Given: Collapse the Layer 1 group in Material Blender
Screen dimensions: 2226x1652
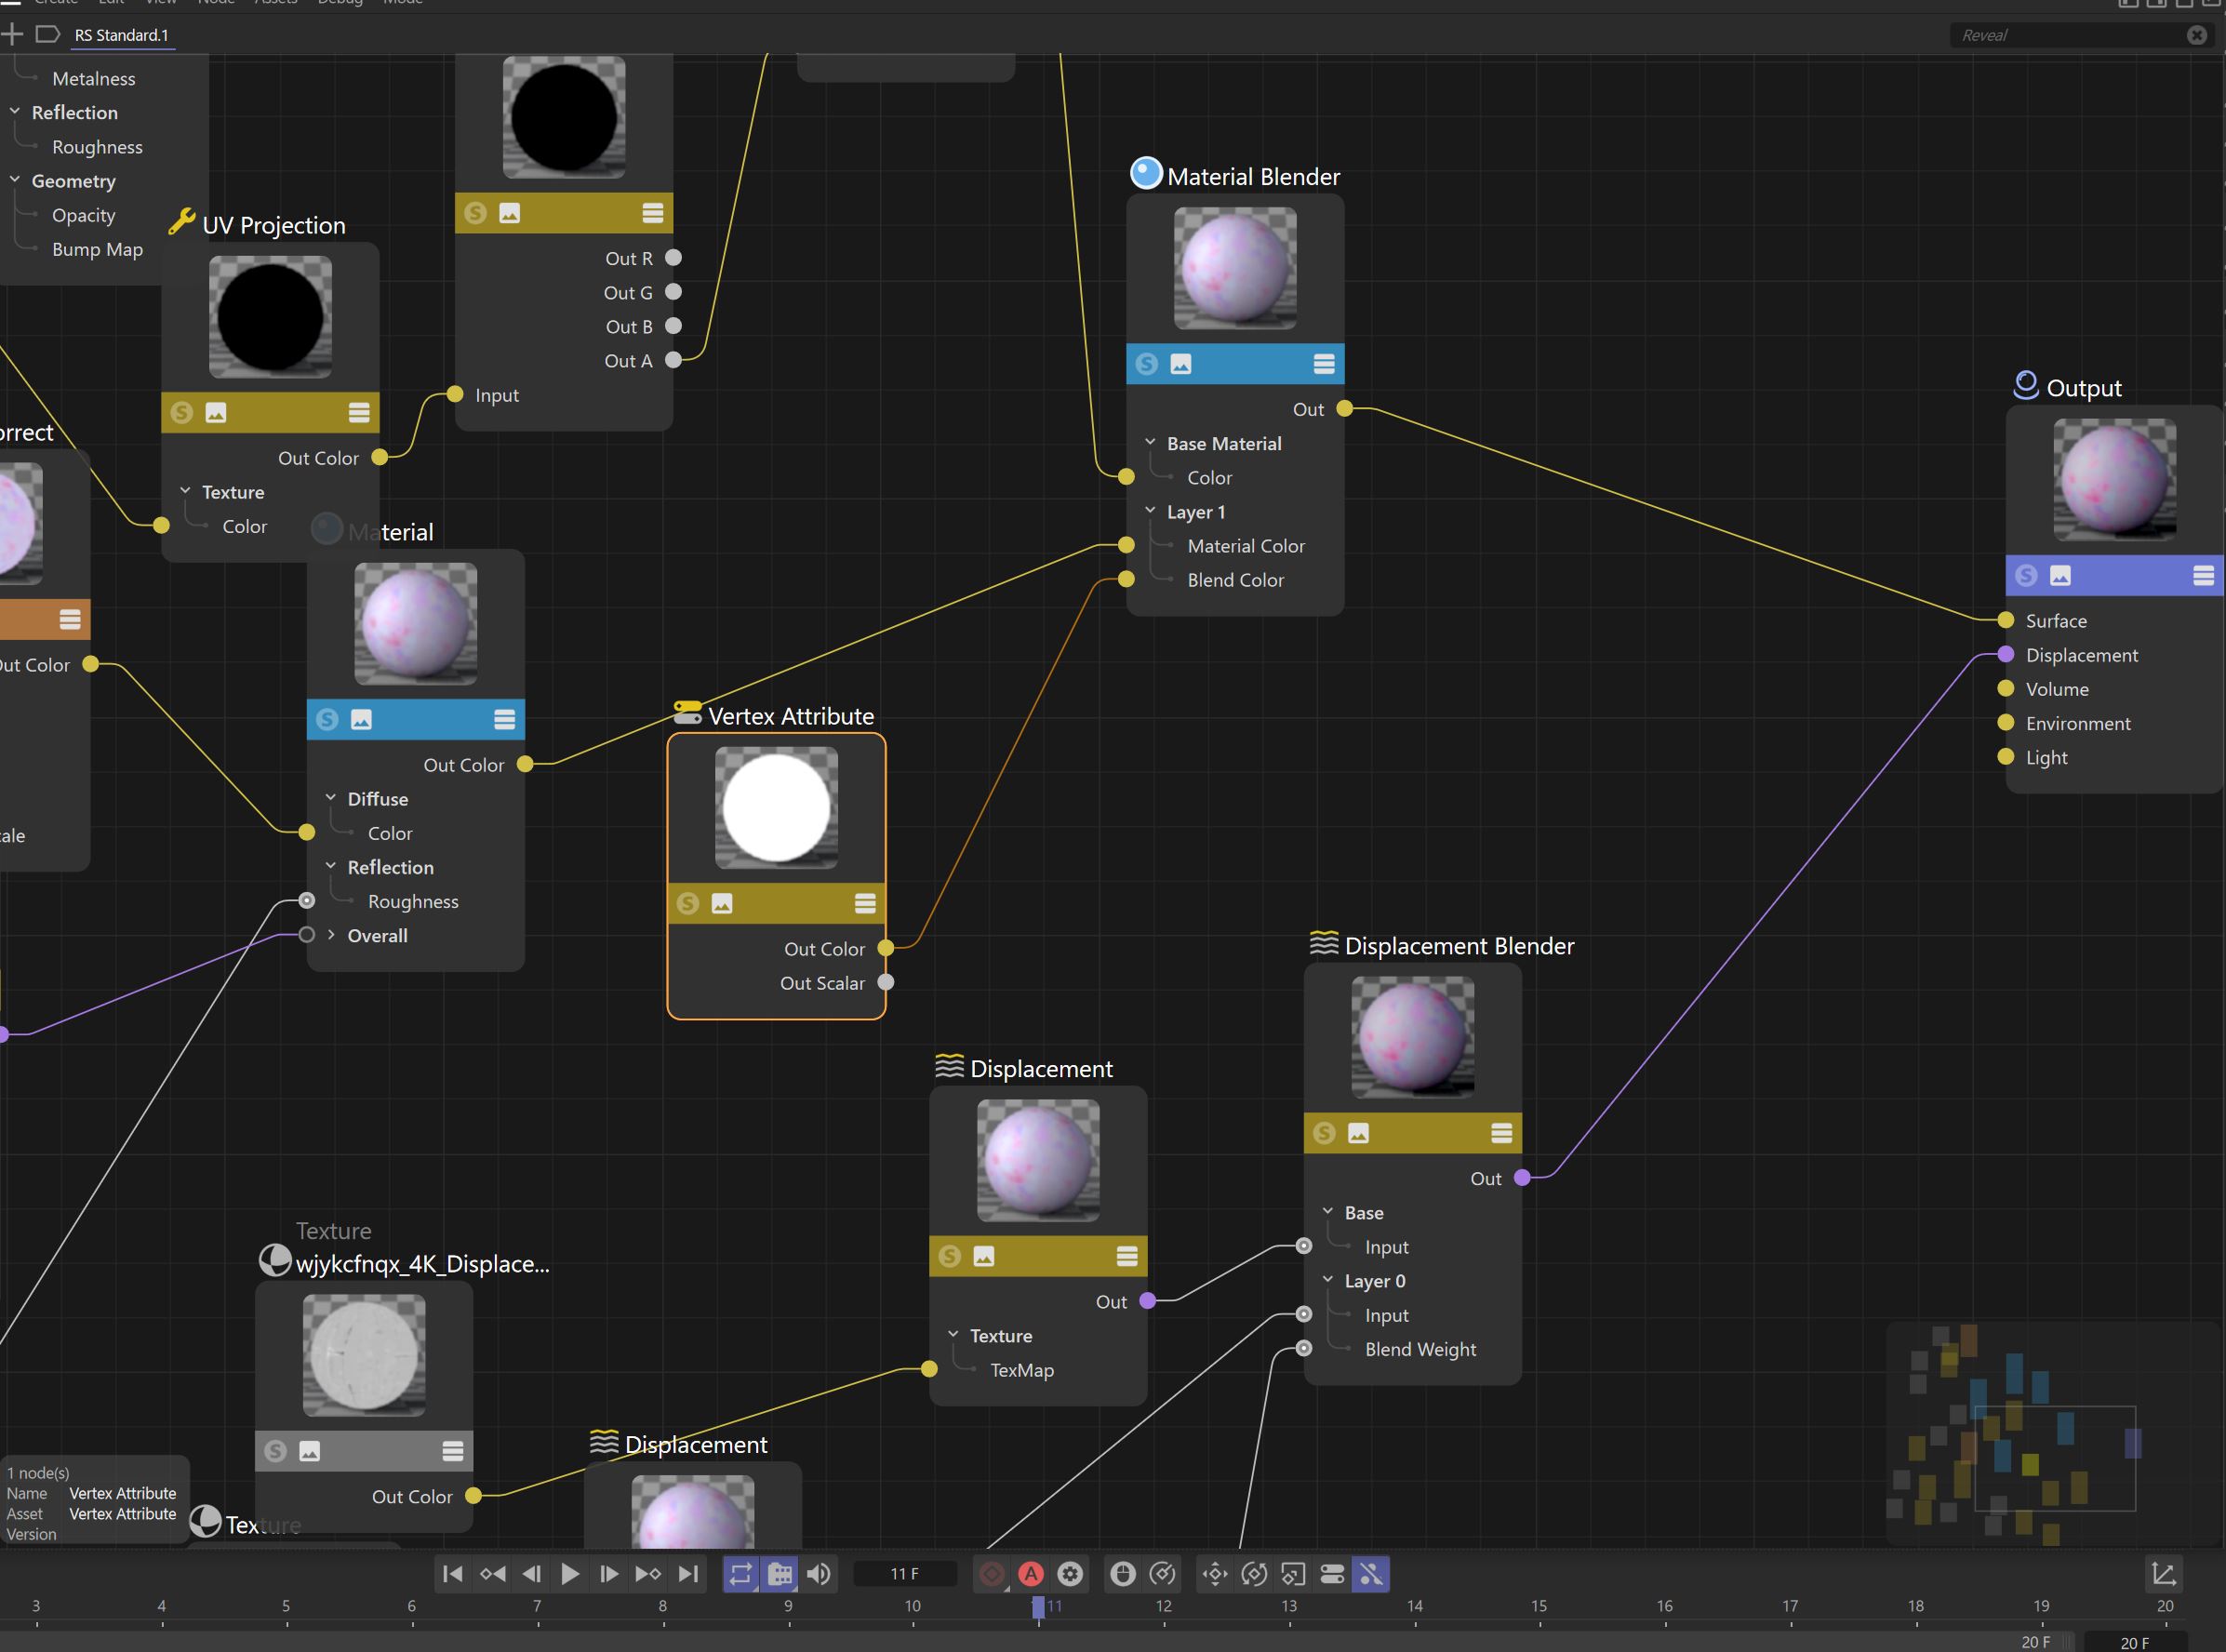Looking at the screenshot, I should (1150, 511).
